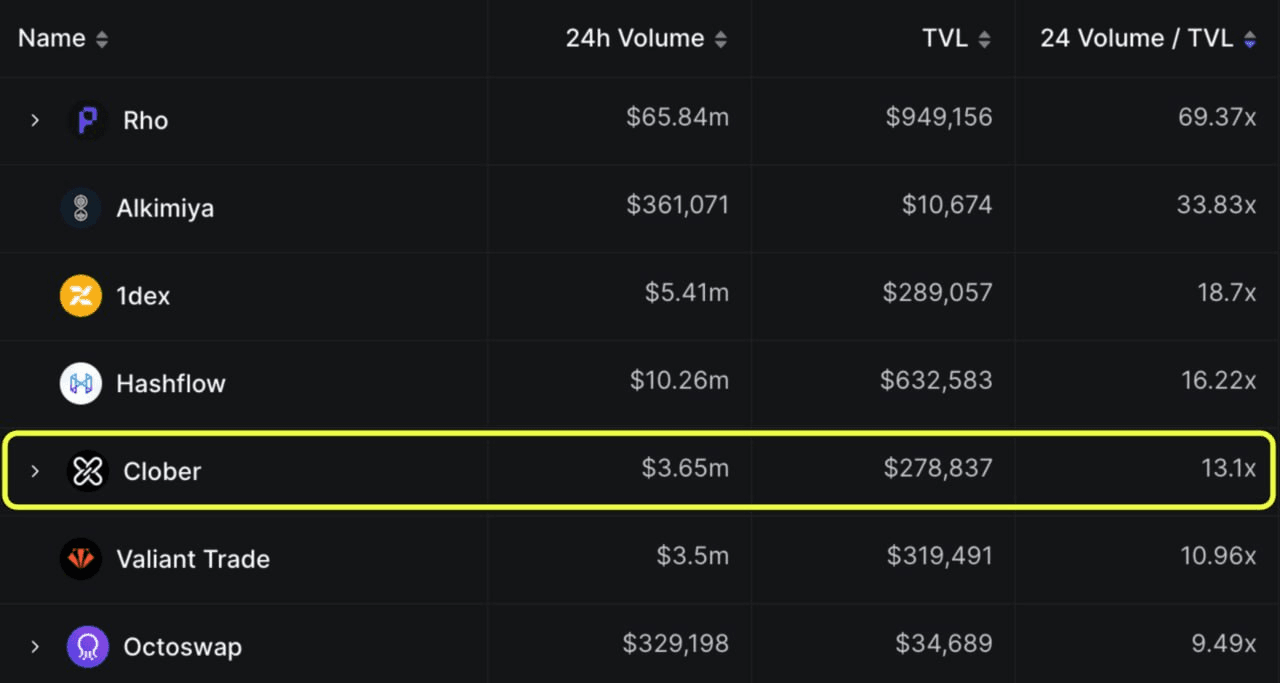Sort by Name using its sort arrows
The width and height of the screenshot is (1280, 683).
[101, 40]
